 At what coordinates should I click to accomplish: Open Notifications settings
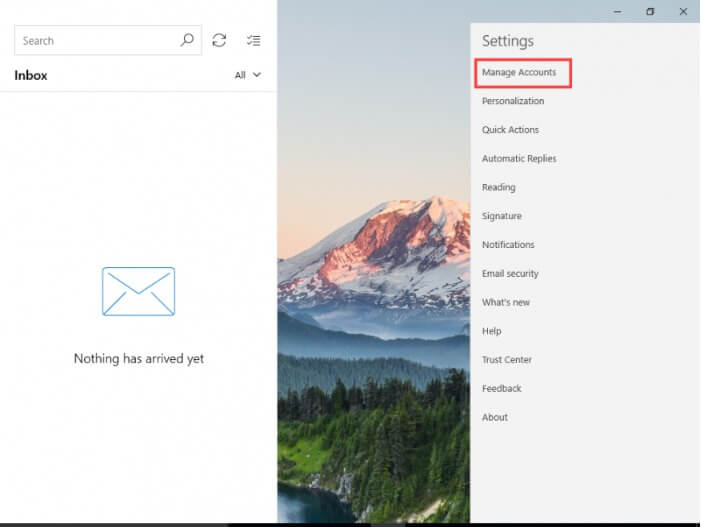tap(508, 245)
